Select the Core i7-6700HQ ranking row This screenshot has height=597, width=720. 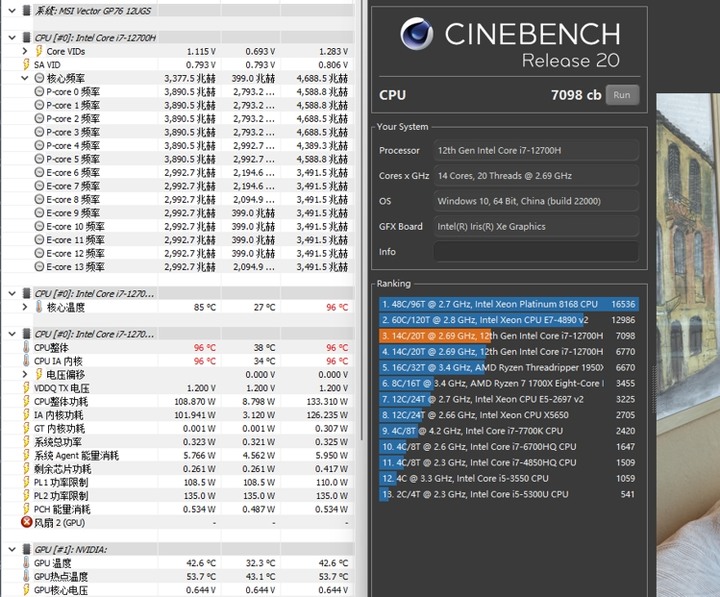tap(508, 446)
